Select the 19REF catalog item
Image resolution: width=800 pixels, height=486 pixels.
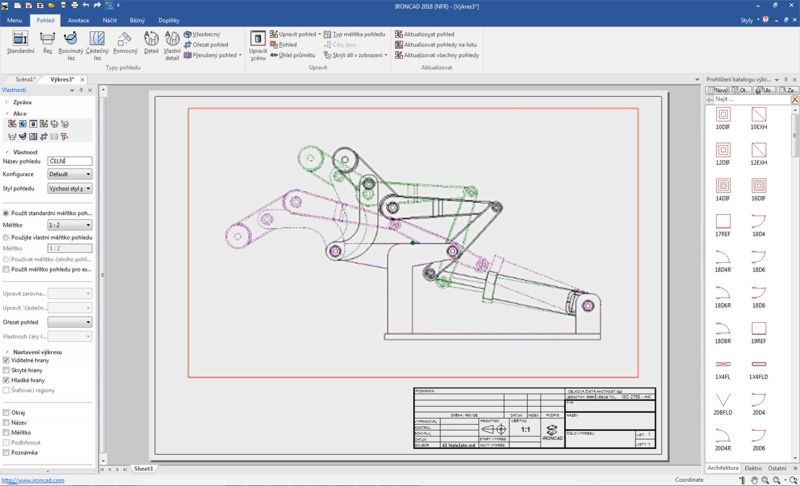758,332
